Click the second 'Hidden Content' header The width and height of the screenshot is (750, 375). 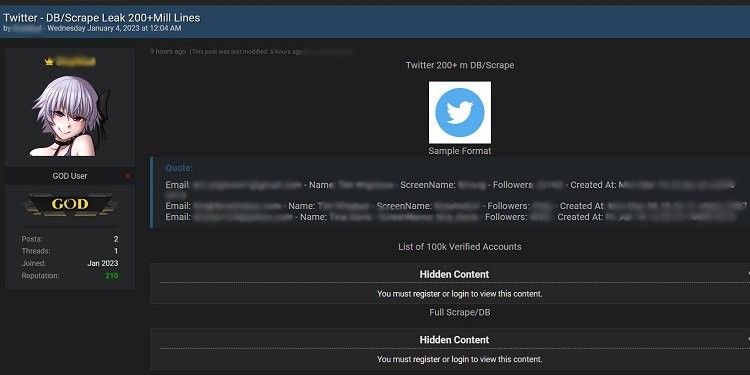tap(454, 340)
